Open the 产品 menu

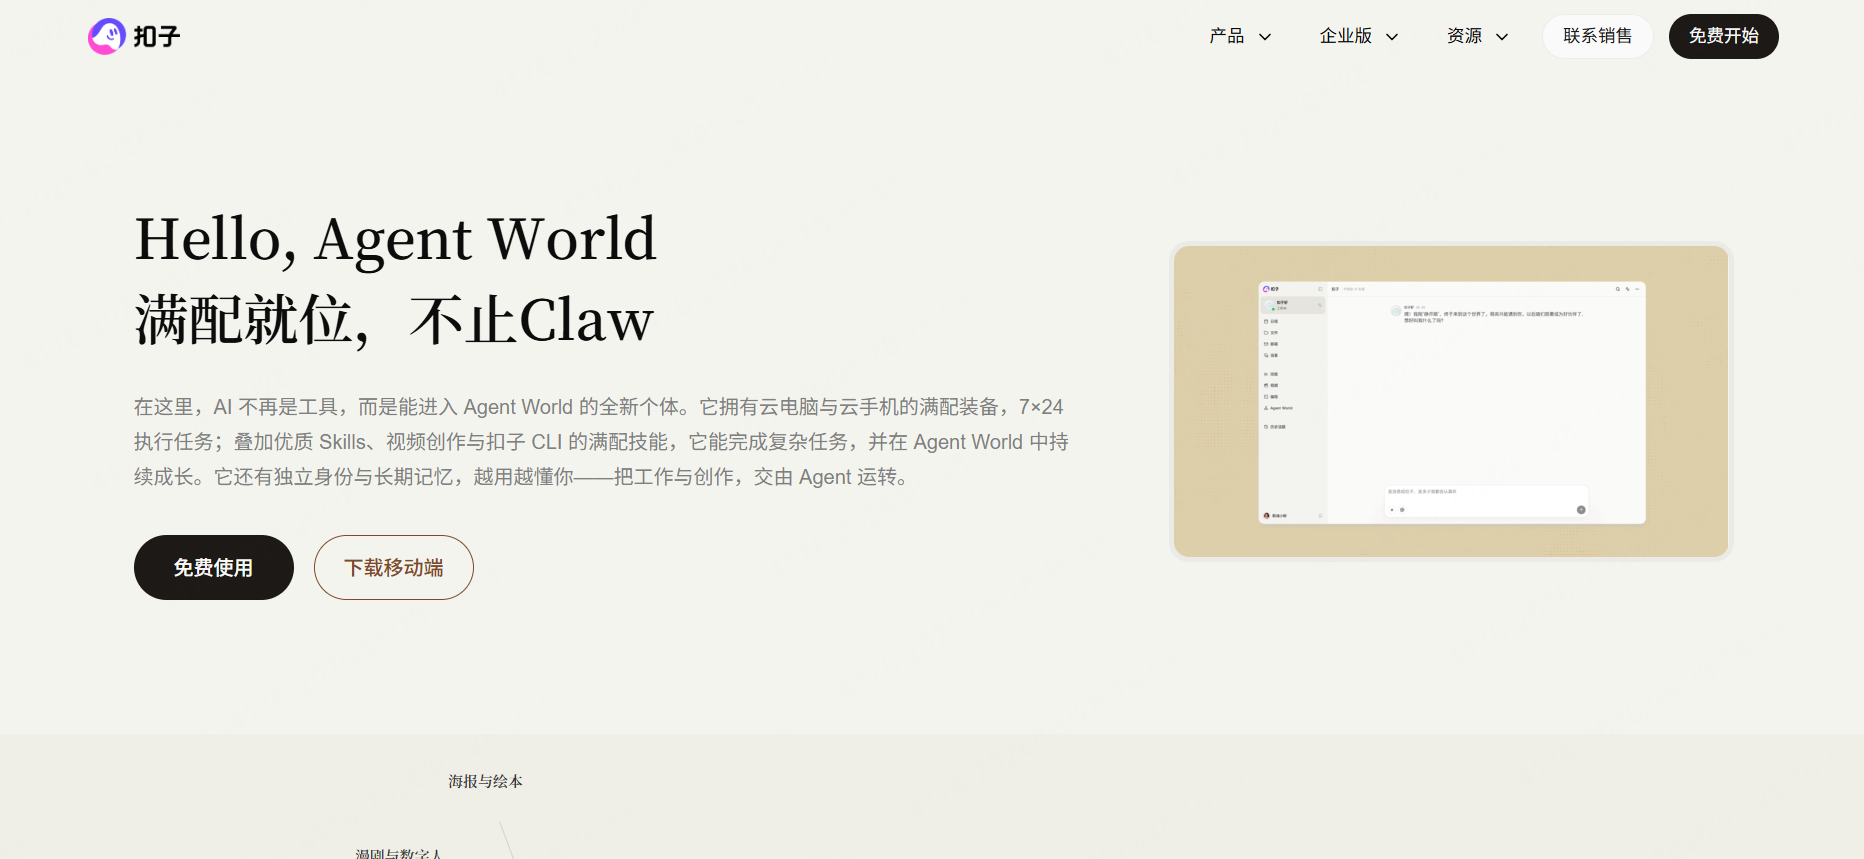coord(1227,36)
